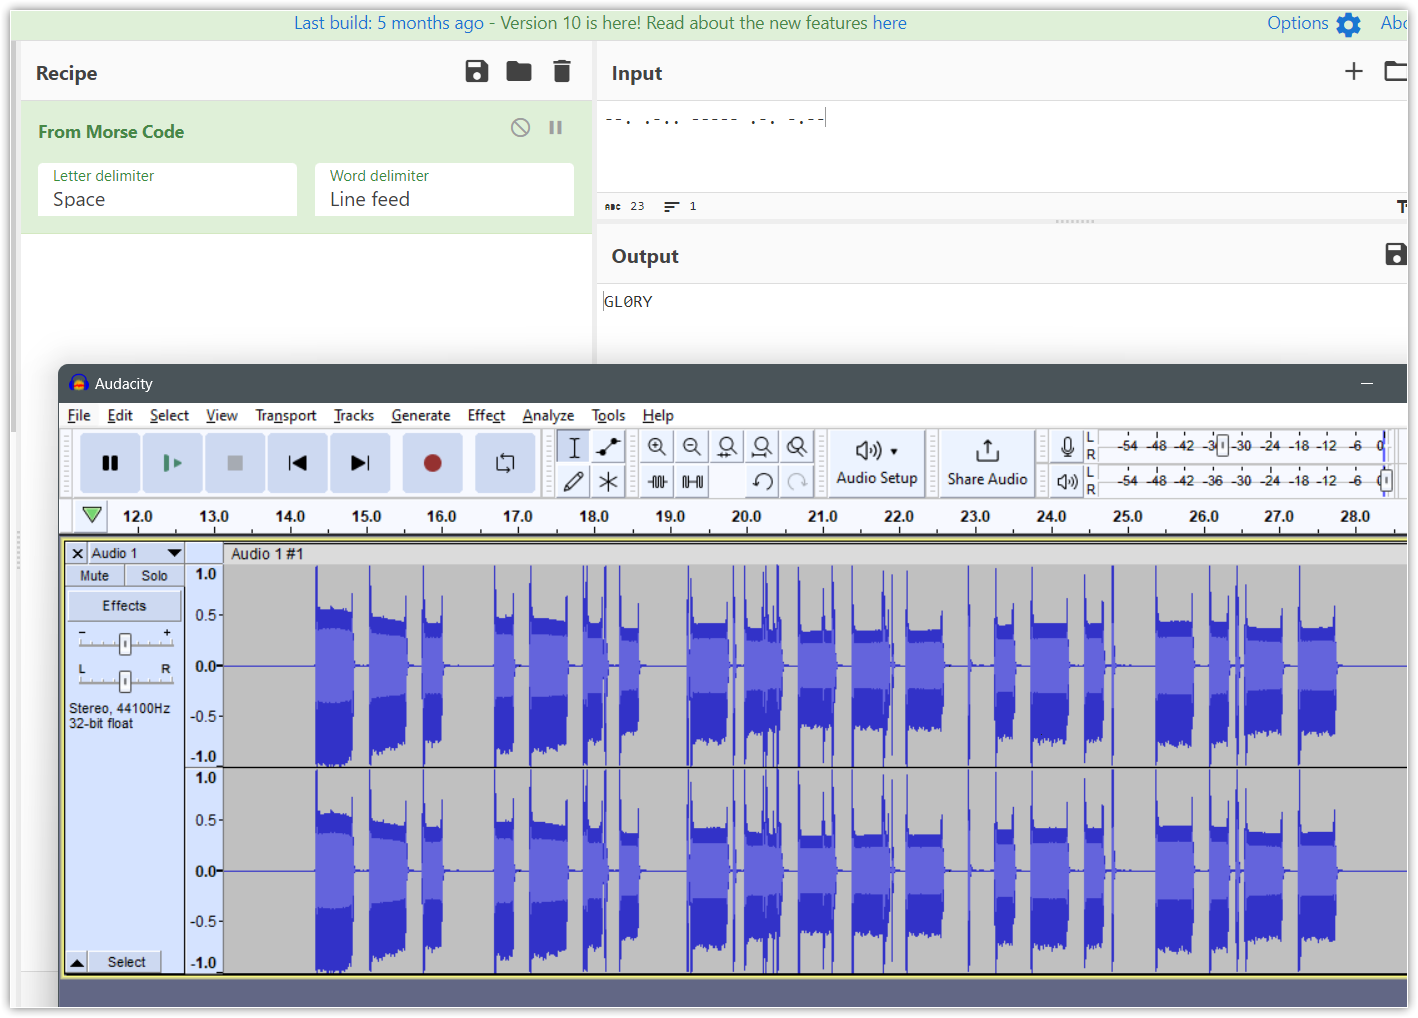Select the Draw pencil tool
This screenshot has width=1418, height=1018.
pyautogui.click(x=574, y=482)
